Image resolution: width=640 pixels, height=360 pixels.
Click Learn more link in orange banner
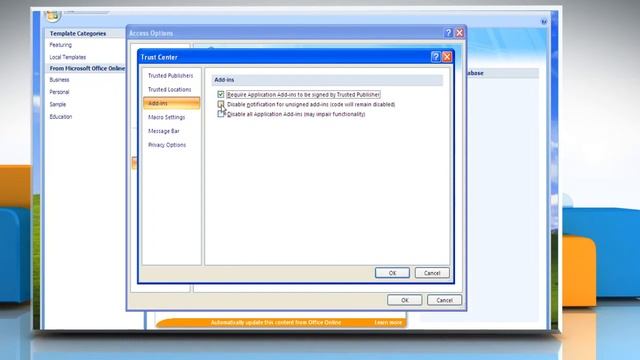(x=388, y=322)
